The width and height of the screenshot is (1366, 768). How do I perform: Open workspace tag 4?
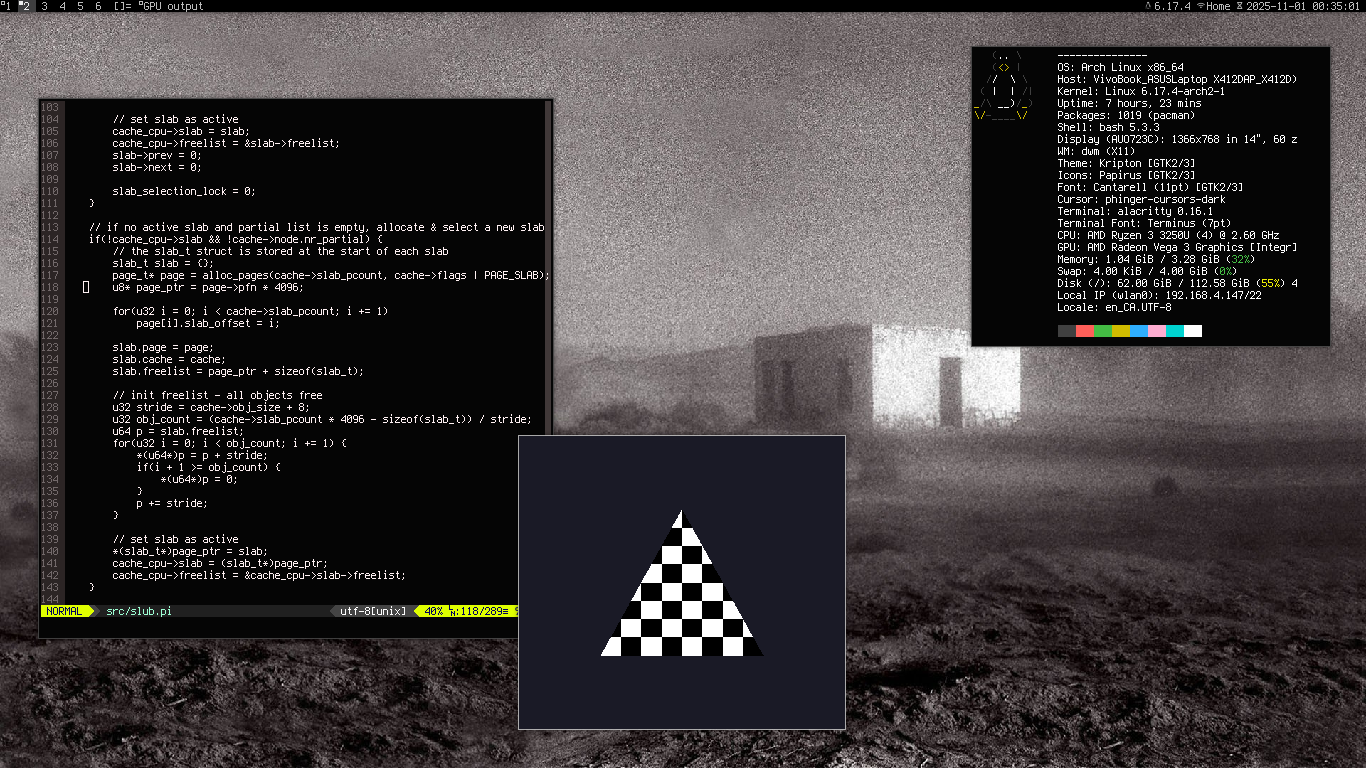62,6
